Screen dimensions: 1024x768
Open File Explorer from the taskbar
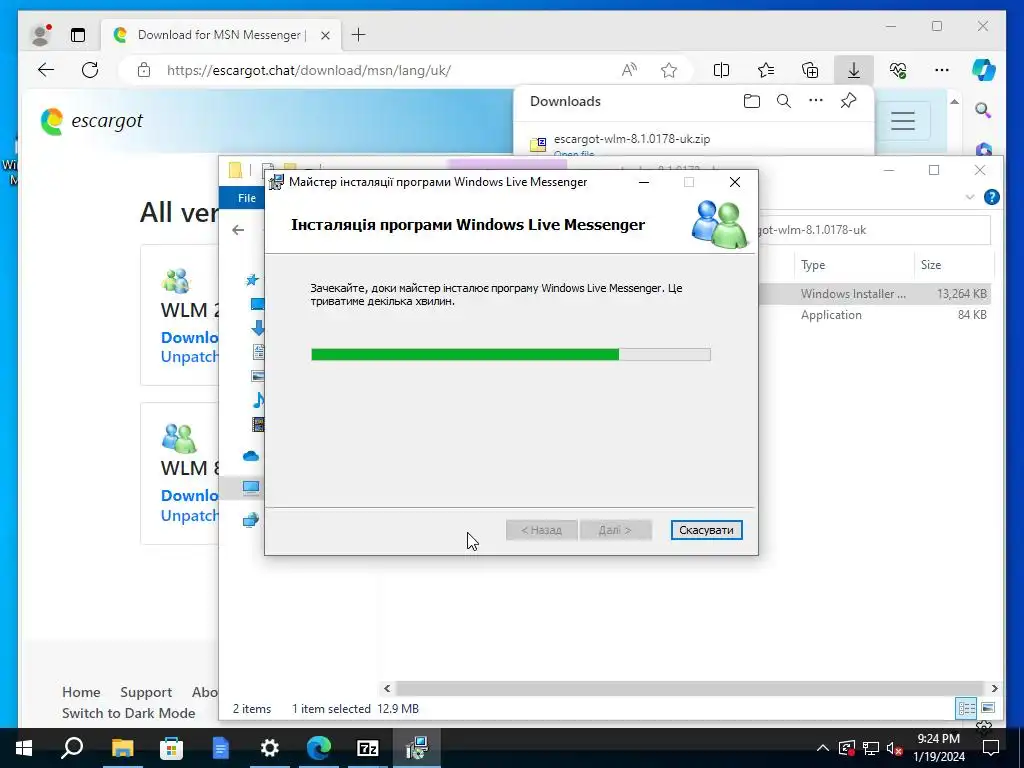pyautogui.click(x=122, y=748)
